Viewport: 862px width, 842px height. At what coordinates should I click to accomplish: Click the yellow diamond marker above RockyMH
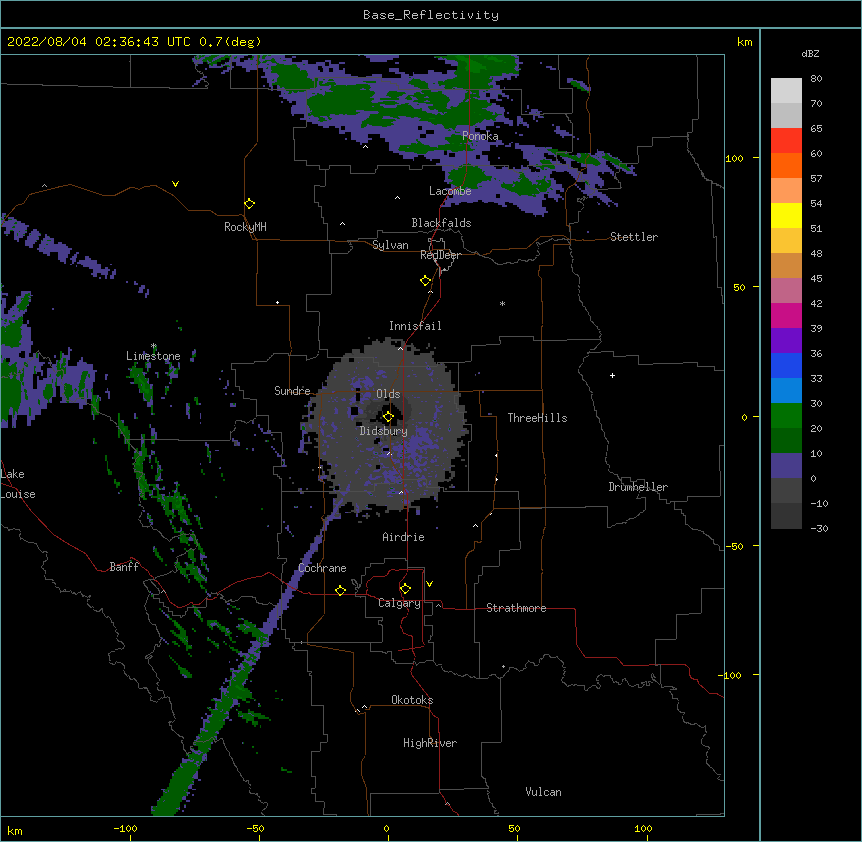249,204
